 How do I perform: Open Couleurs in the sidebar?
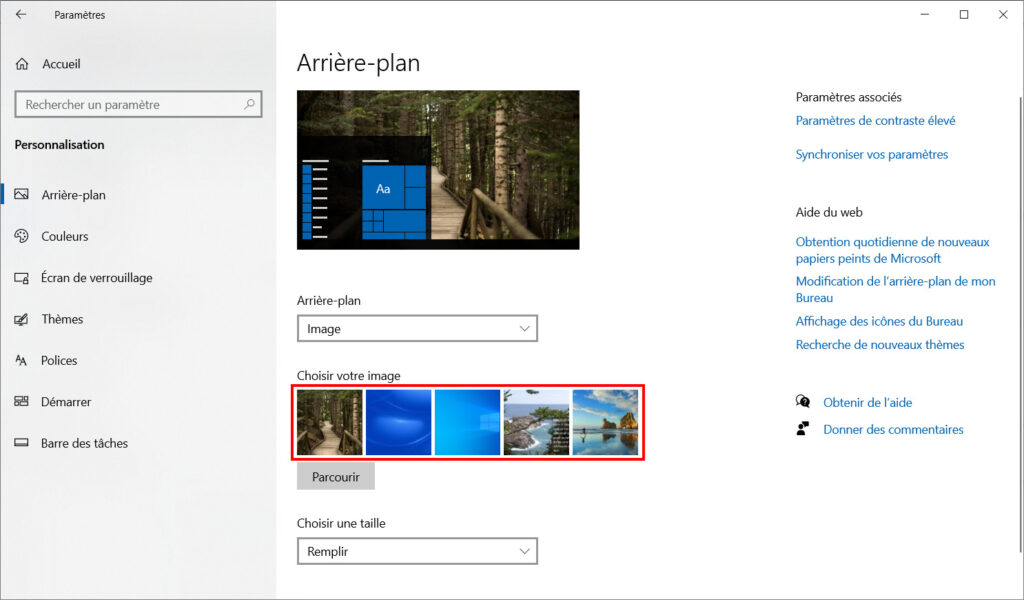click(65, 236)
